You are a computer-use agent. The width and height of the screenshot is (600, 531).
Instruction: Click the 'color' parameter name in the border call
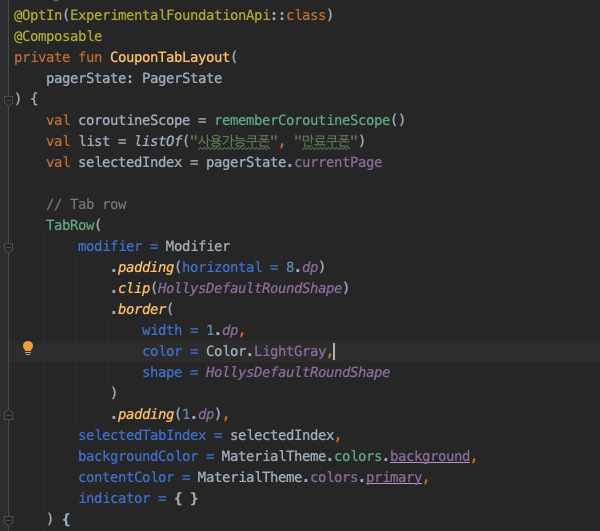pyautogui.click(x=162, y=351)
